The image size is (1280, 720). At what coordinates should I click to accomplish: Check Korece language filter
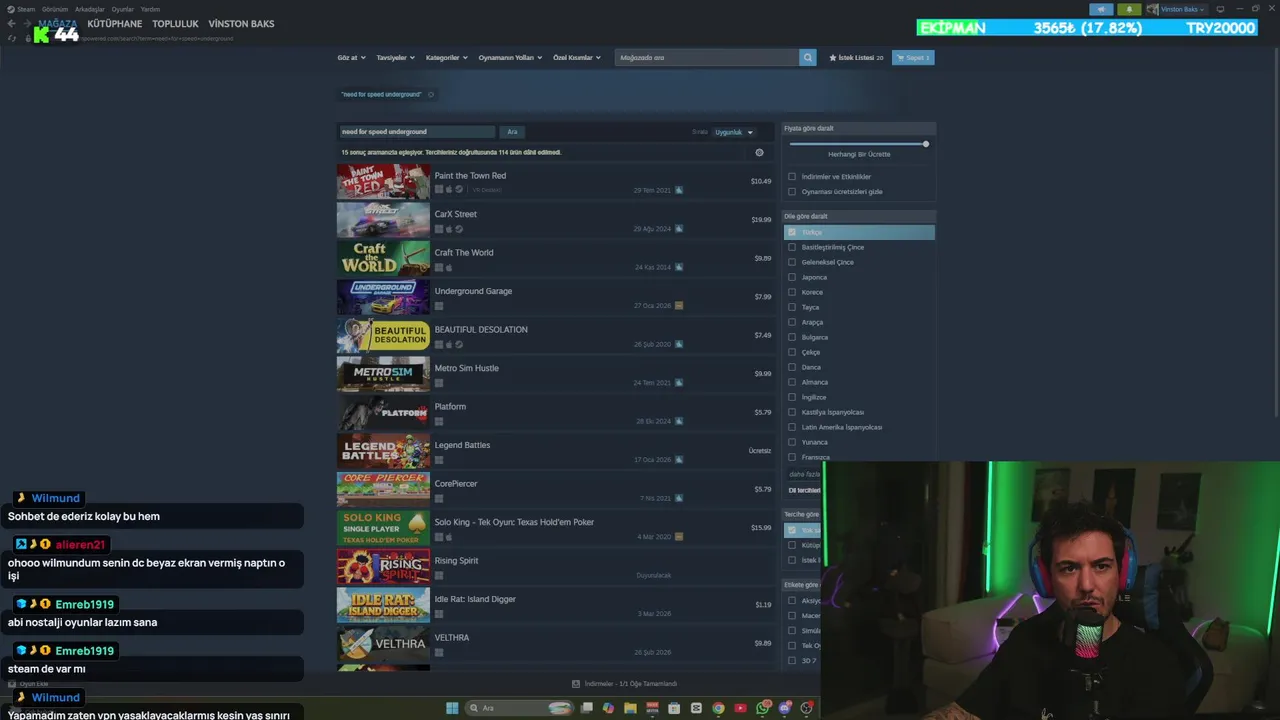coord(792,292)
